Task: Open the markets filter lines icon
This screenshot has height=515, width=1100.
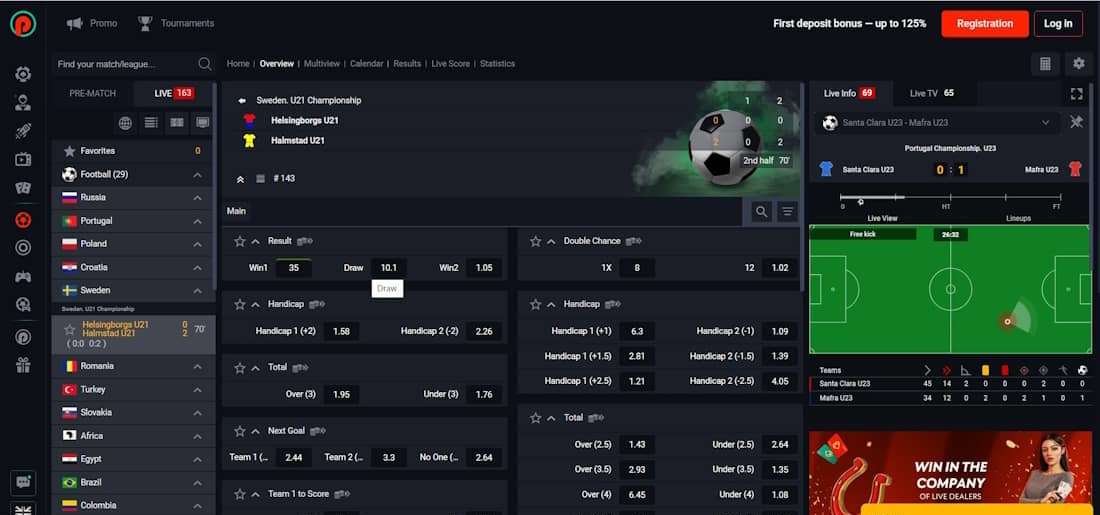Action: pyautogui.click(x=788, y=211)
